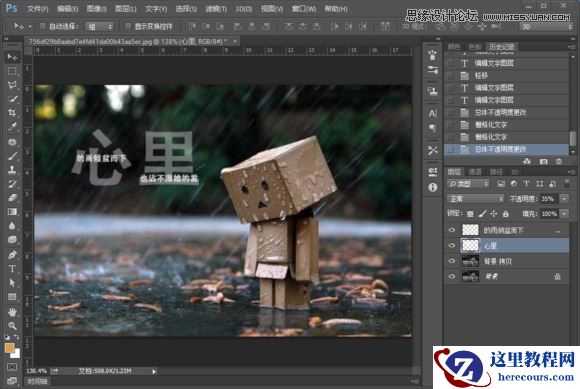The width and height of the screenshot is (580, 389).
Task: Create new snapshot with camera icon
Action: [x=543, y=162]
